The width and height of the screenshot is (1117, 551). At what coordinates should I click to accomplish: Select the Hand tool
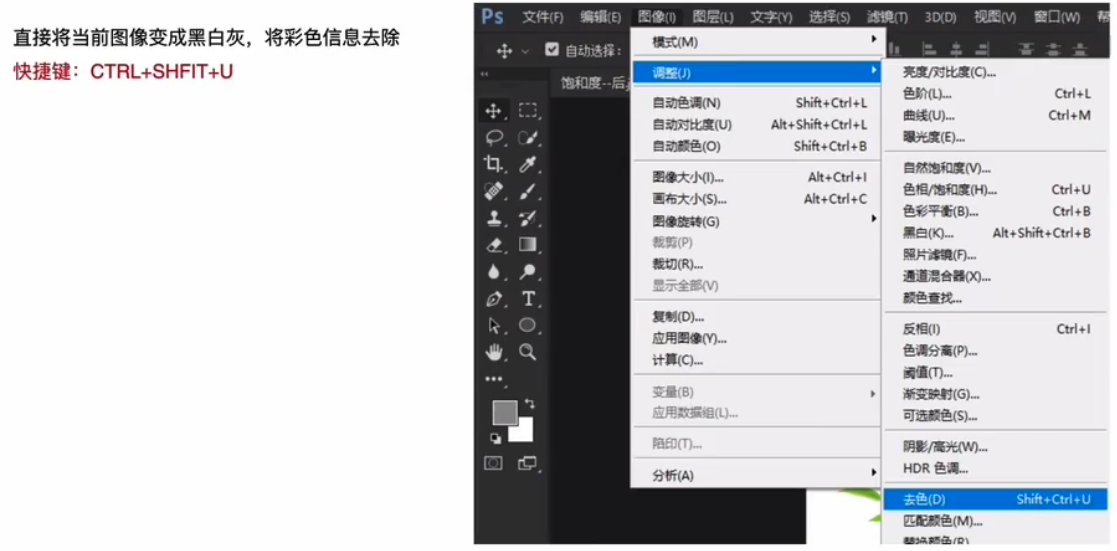tap(493, 352)
